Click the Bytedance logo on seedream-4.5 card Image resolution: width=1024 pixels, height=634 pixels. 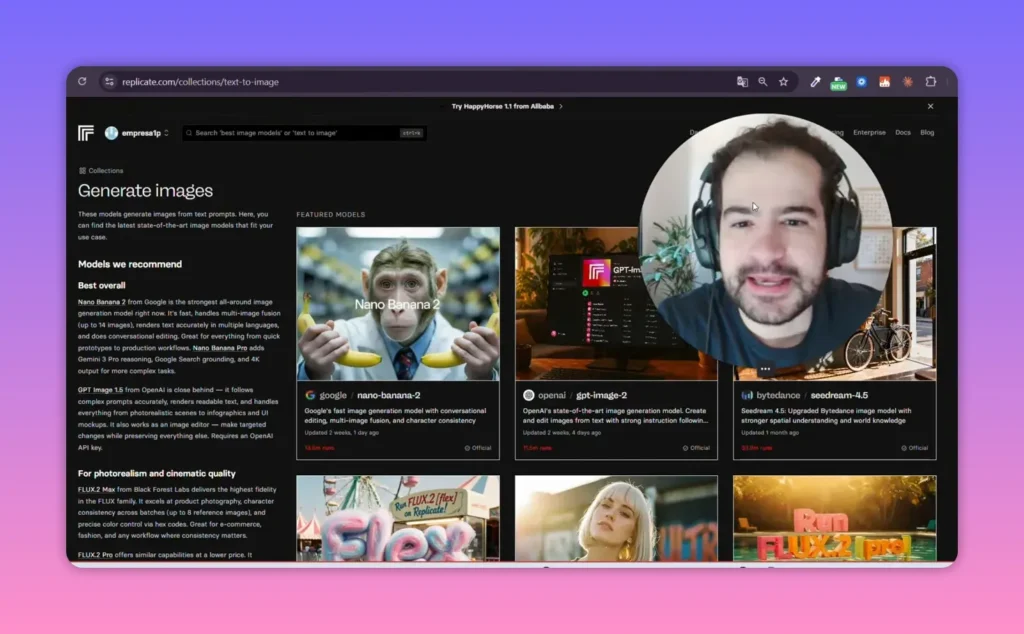(747, 395)
